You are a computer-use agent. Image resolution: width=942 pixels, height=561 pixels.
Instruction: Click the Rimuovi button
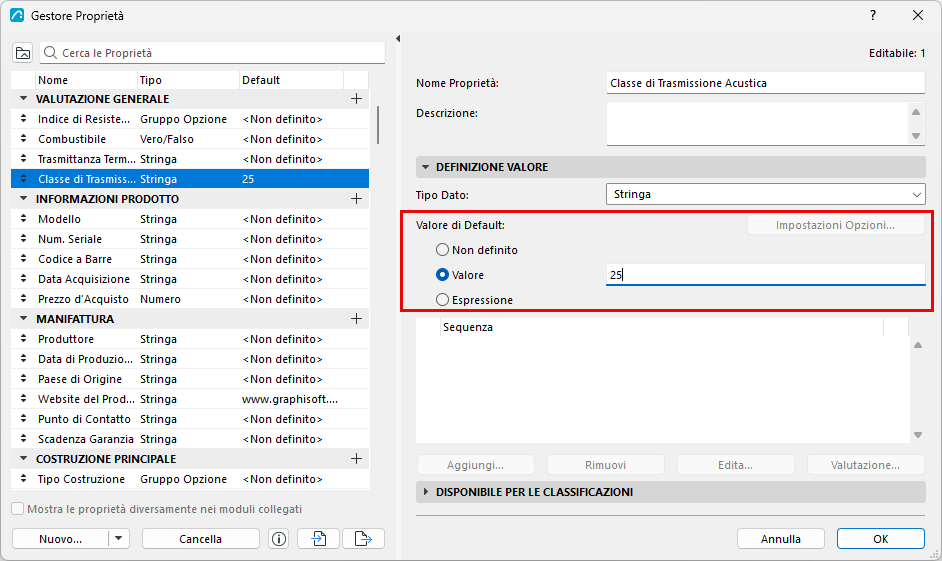point(606,465)
